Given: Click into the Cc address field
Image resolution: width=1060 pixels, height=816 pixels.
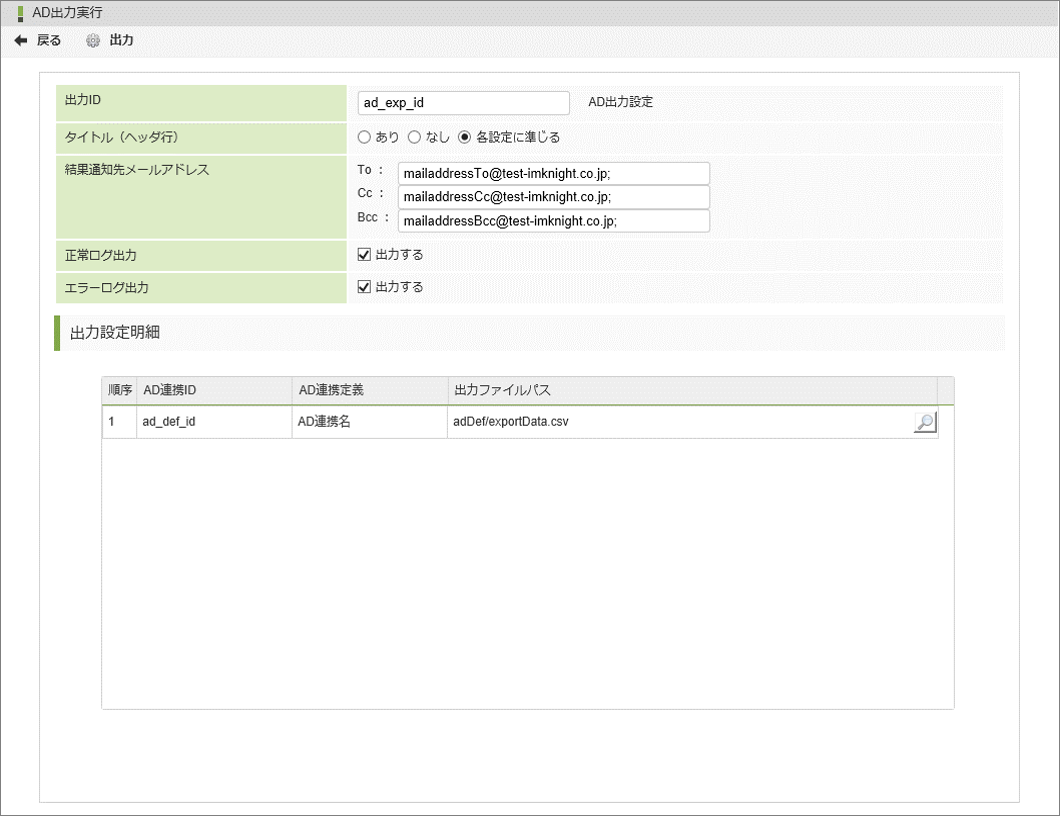Looking at the screenshot, I should [x=553, y=197].
